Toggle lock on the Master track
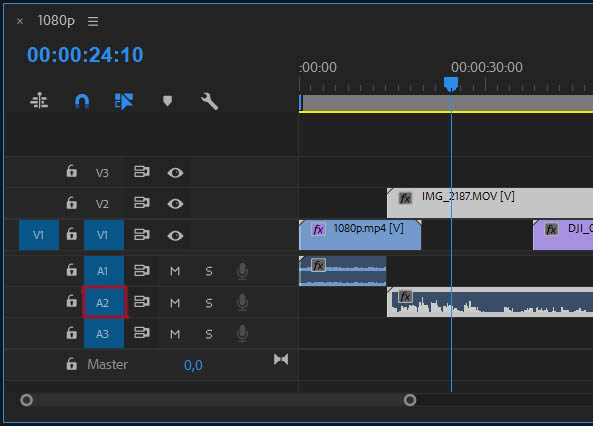This screenshot has width=593, height=426. (x=71, y=364)
